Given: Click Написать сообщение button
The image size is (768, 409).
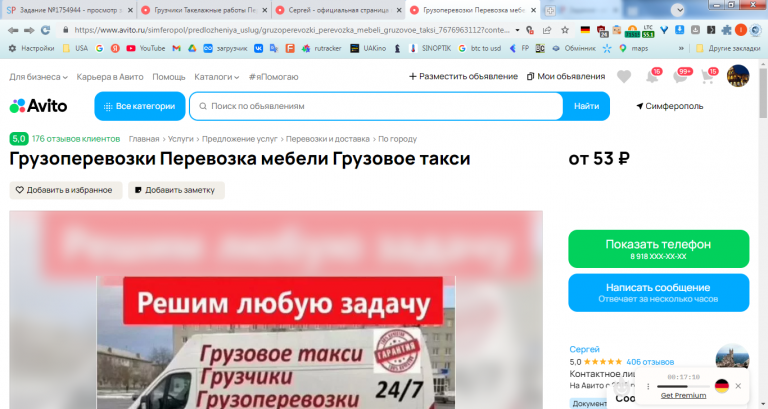Looking at the screenshot, I should tap(658, 292).
